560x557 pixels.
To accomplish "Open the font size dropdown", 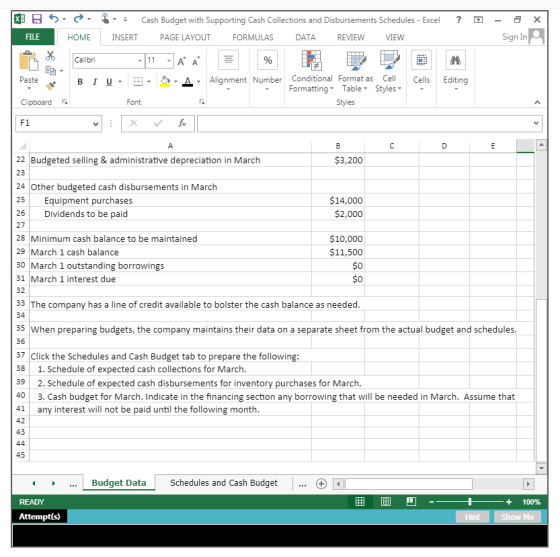I will coord(169,61).
